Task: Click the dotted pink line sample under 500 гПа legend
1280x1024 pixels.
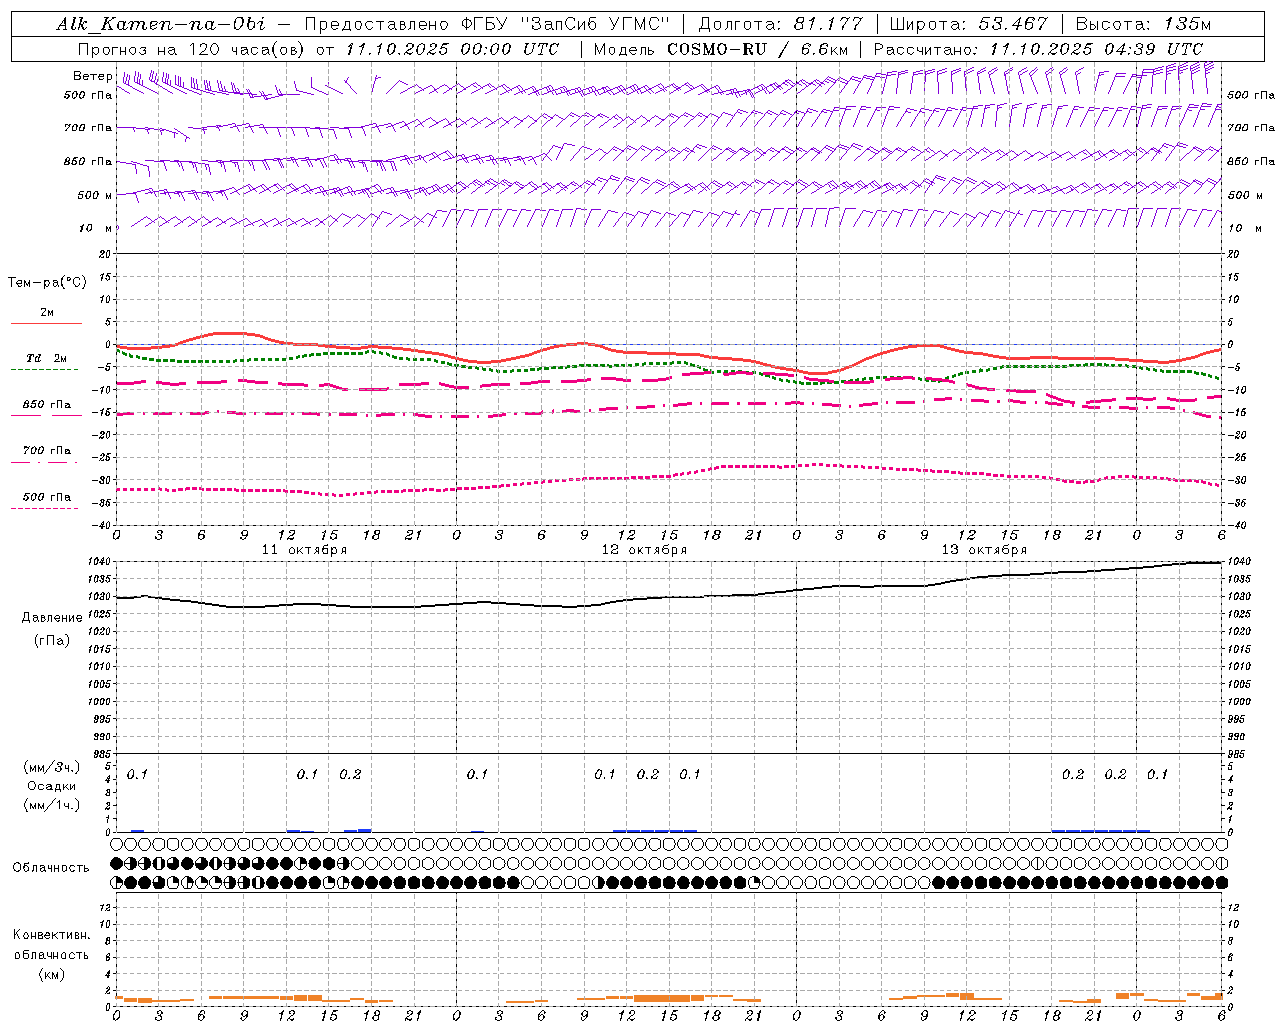Action: 44,509
